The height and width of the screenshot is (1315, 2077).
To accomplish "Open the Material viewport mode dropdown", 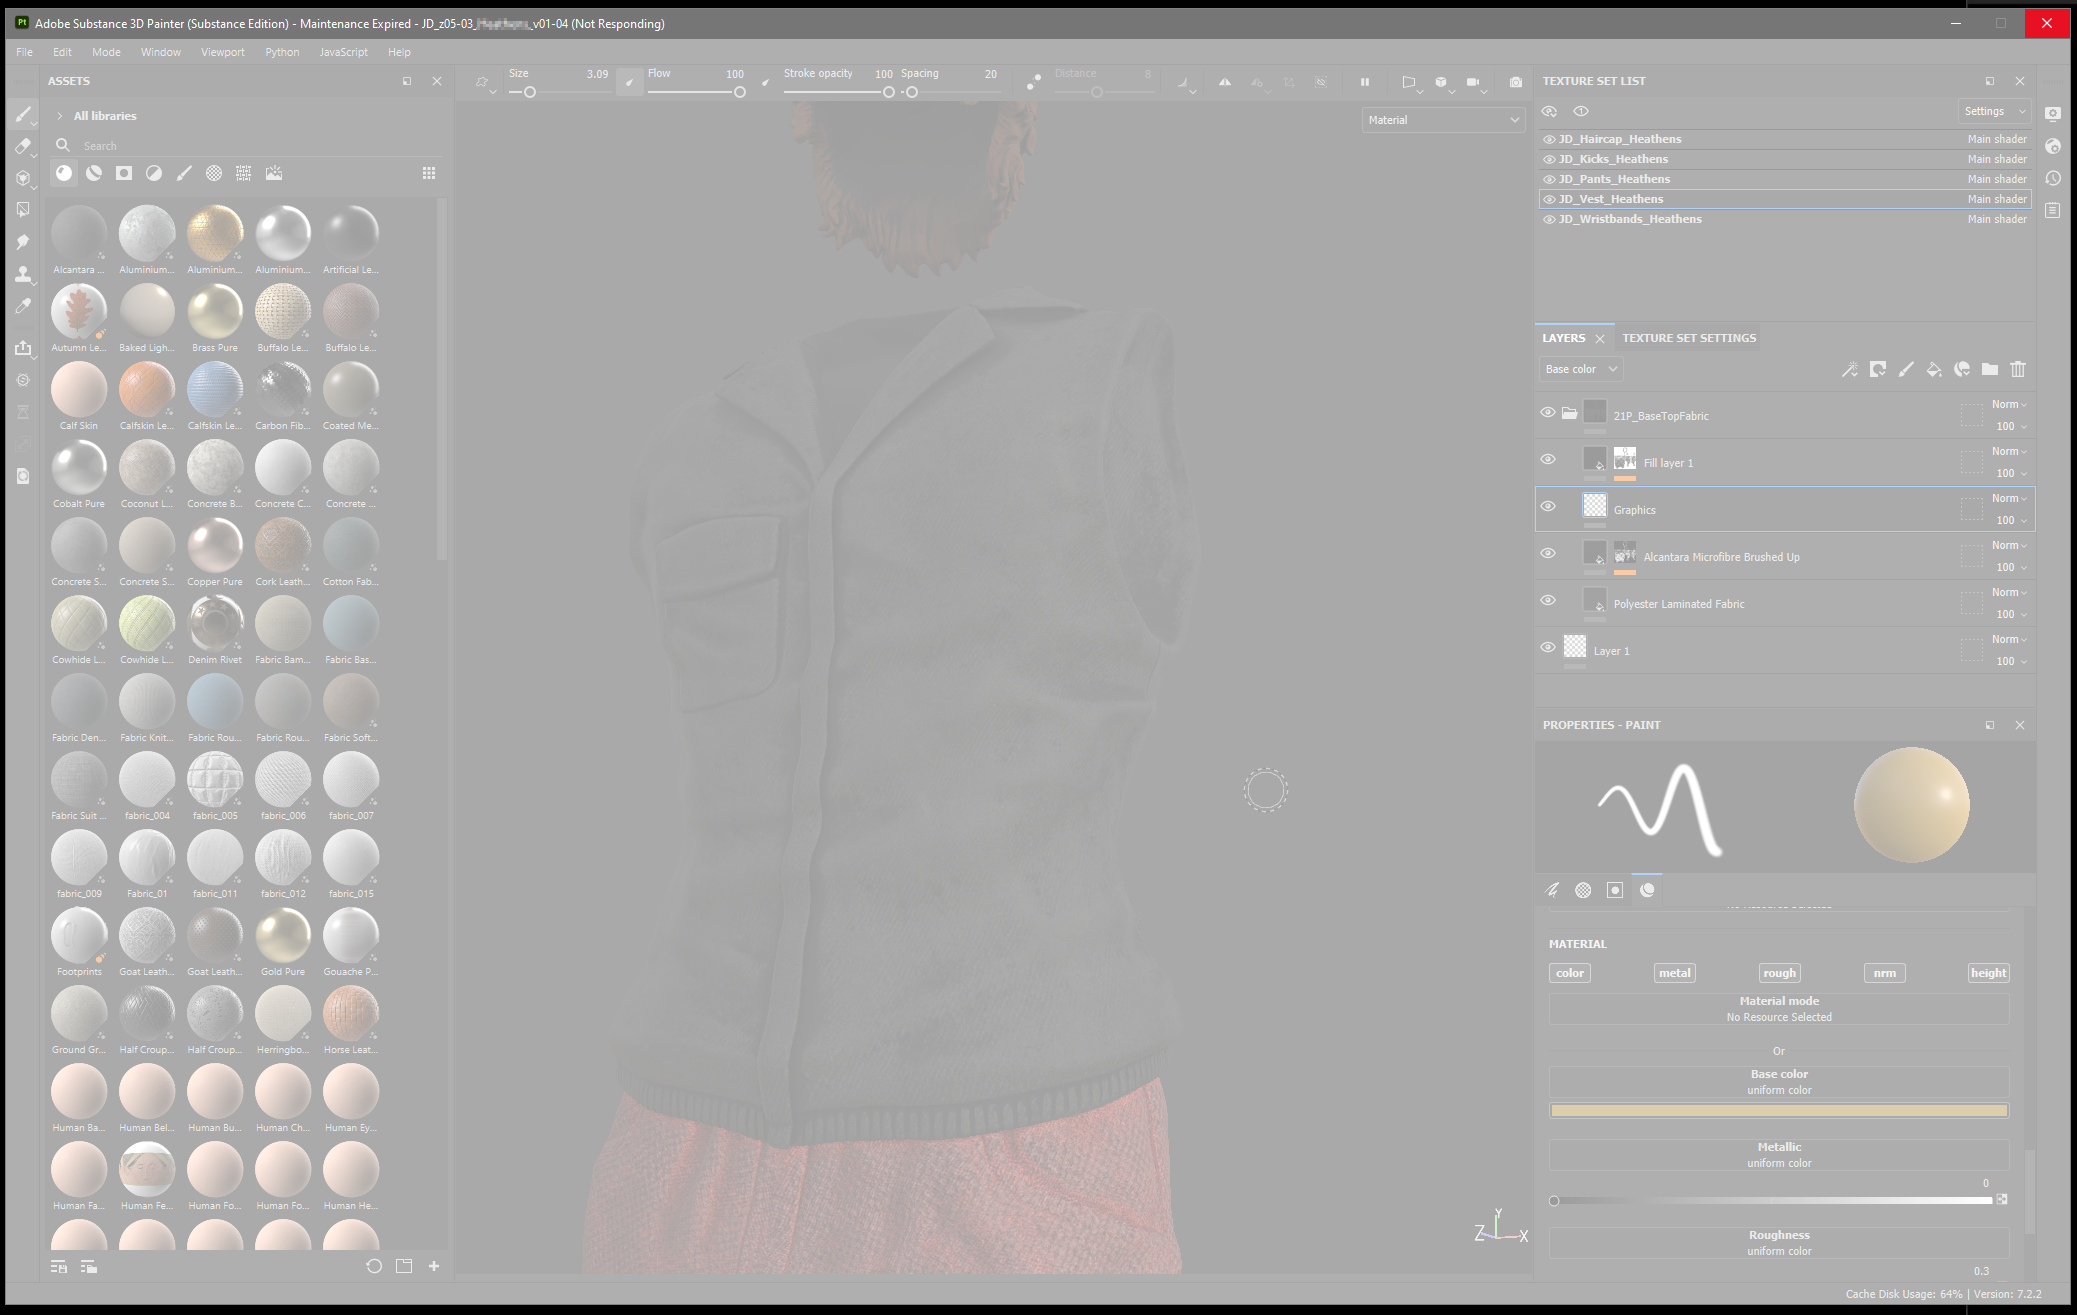I will coord(1443,120).
